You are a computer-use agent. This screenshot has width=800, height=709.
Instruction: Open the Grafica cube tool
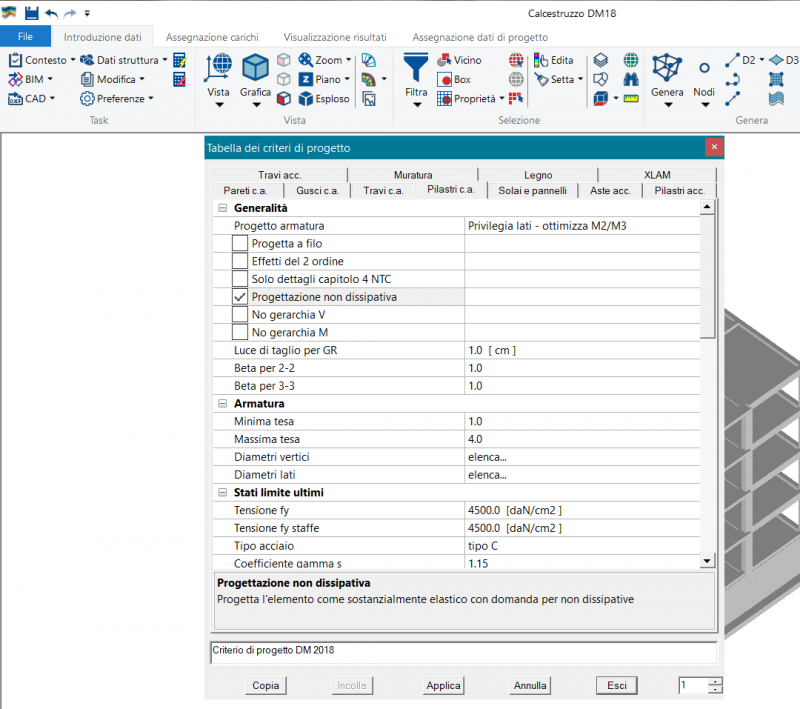255,67
